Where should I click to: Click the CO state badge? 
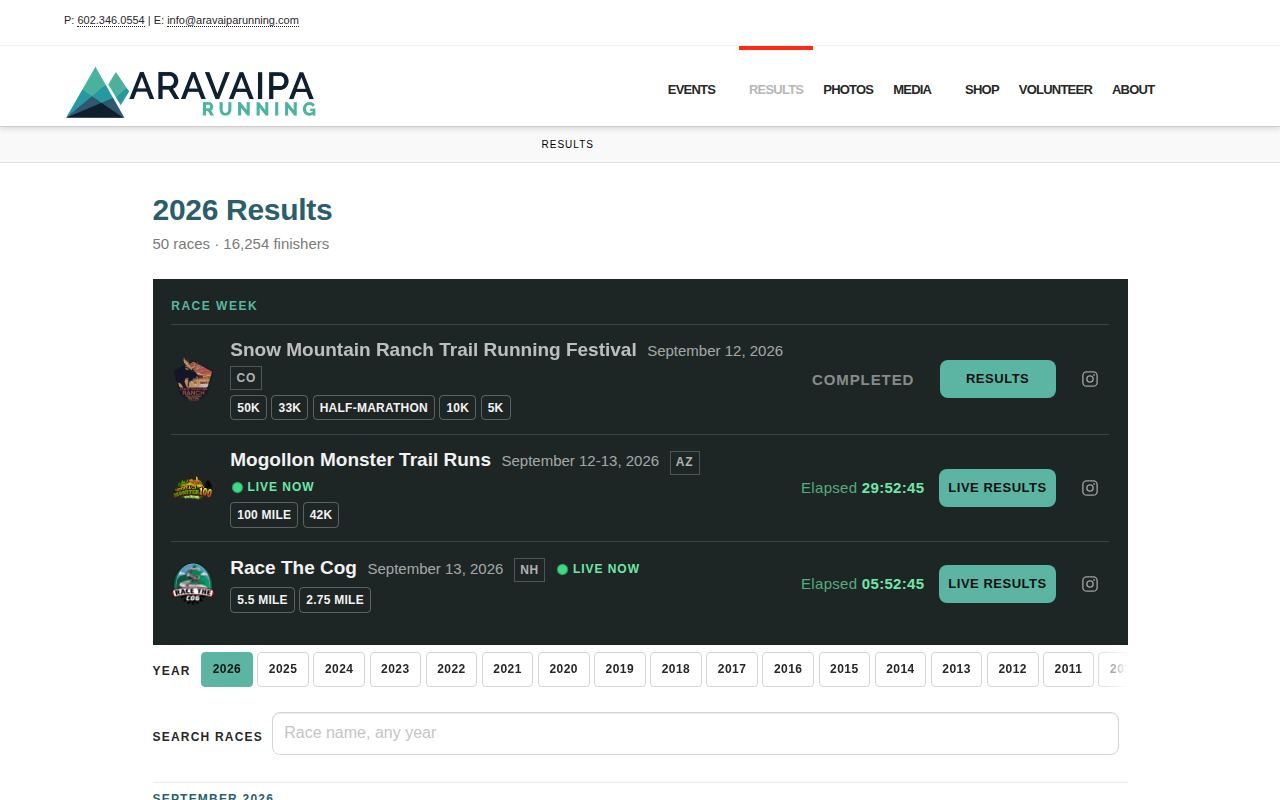pyautogui.click(x=246, y=378)
